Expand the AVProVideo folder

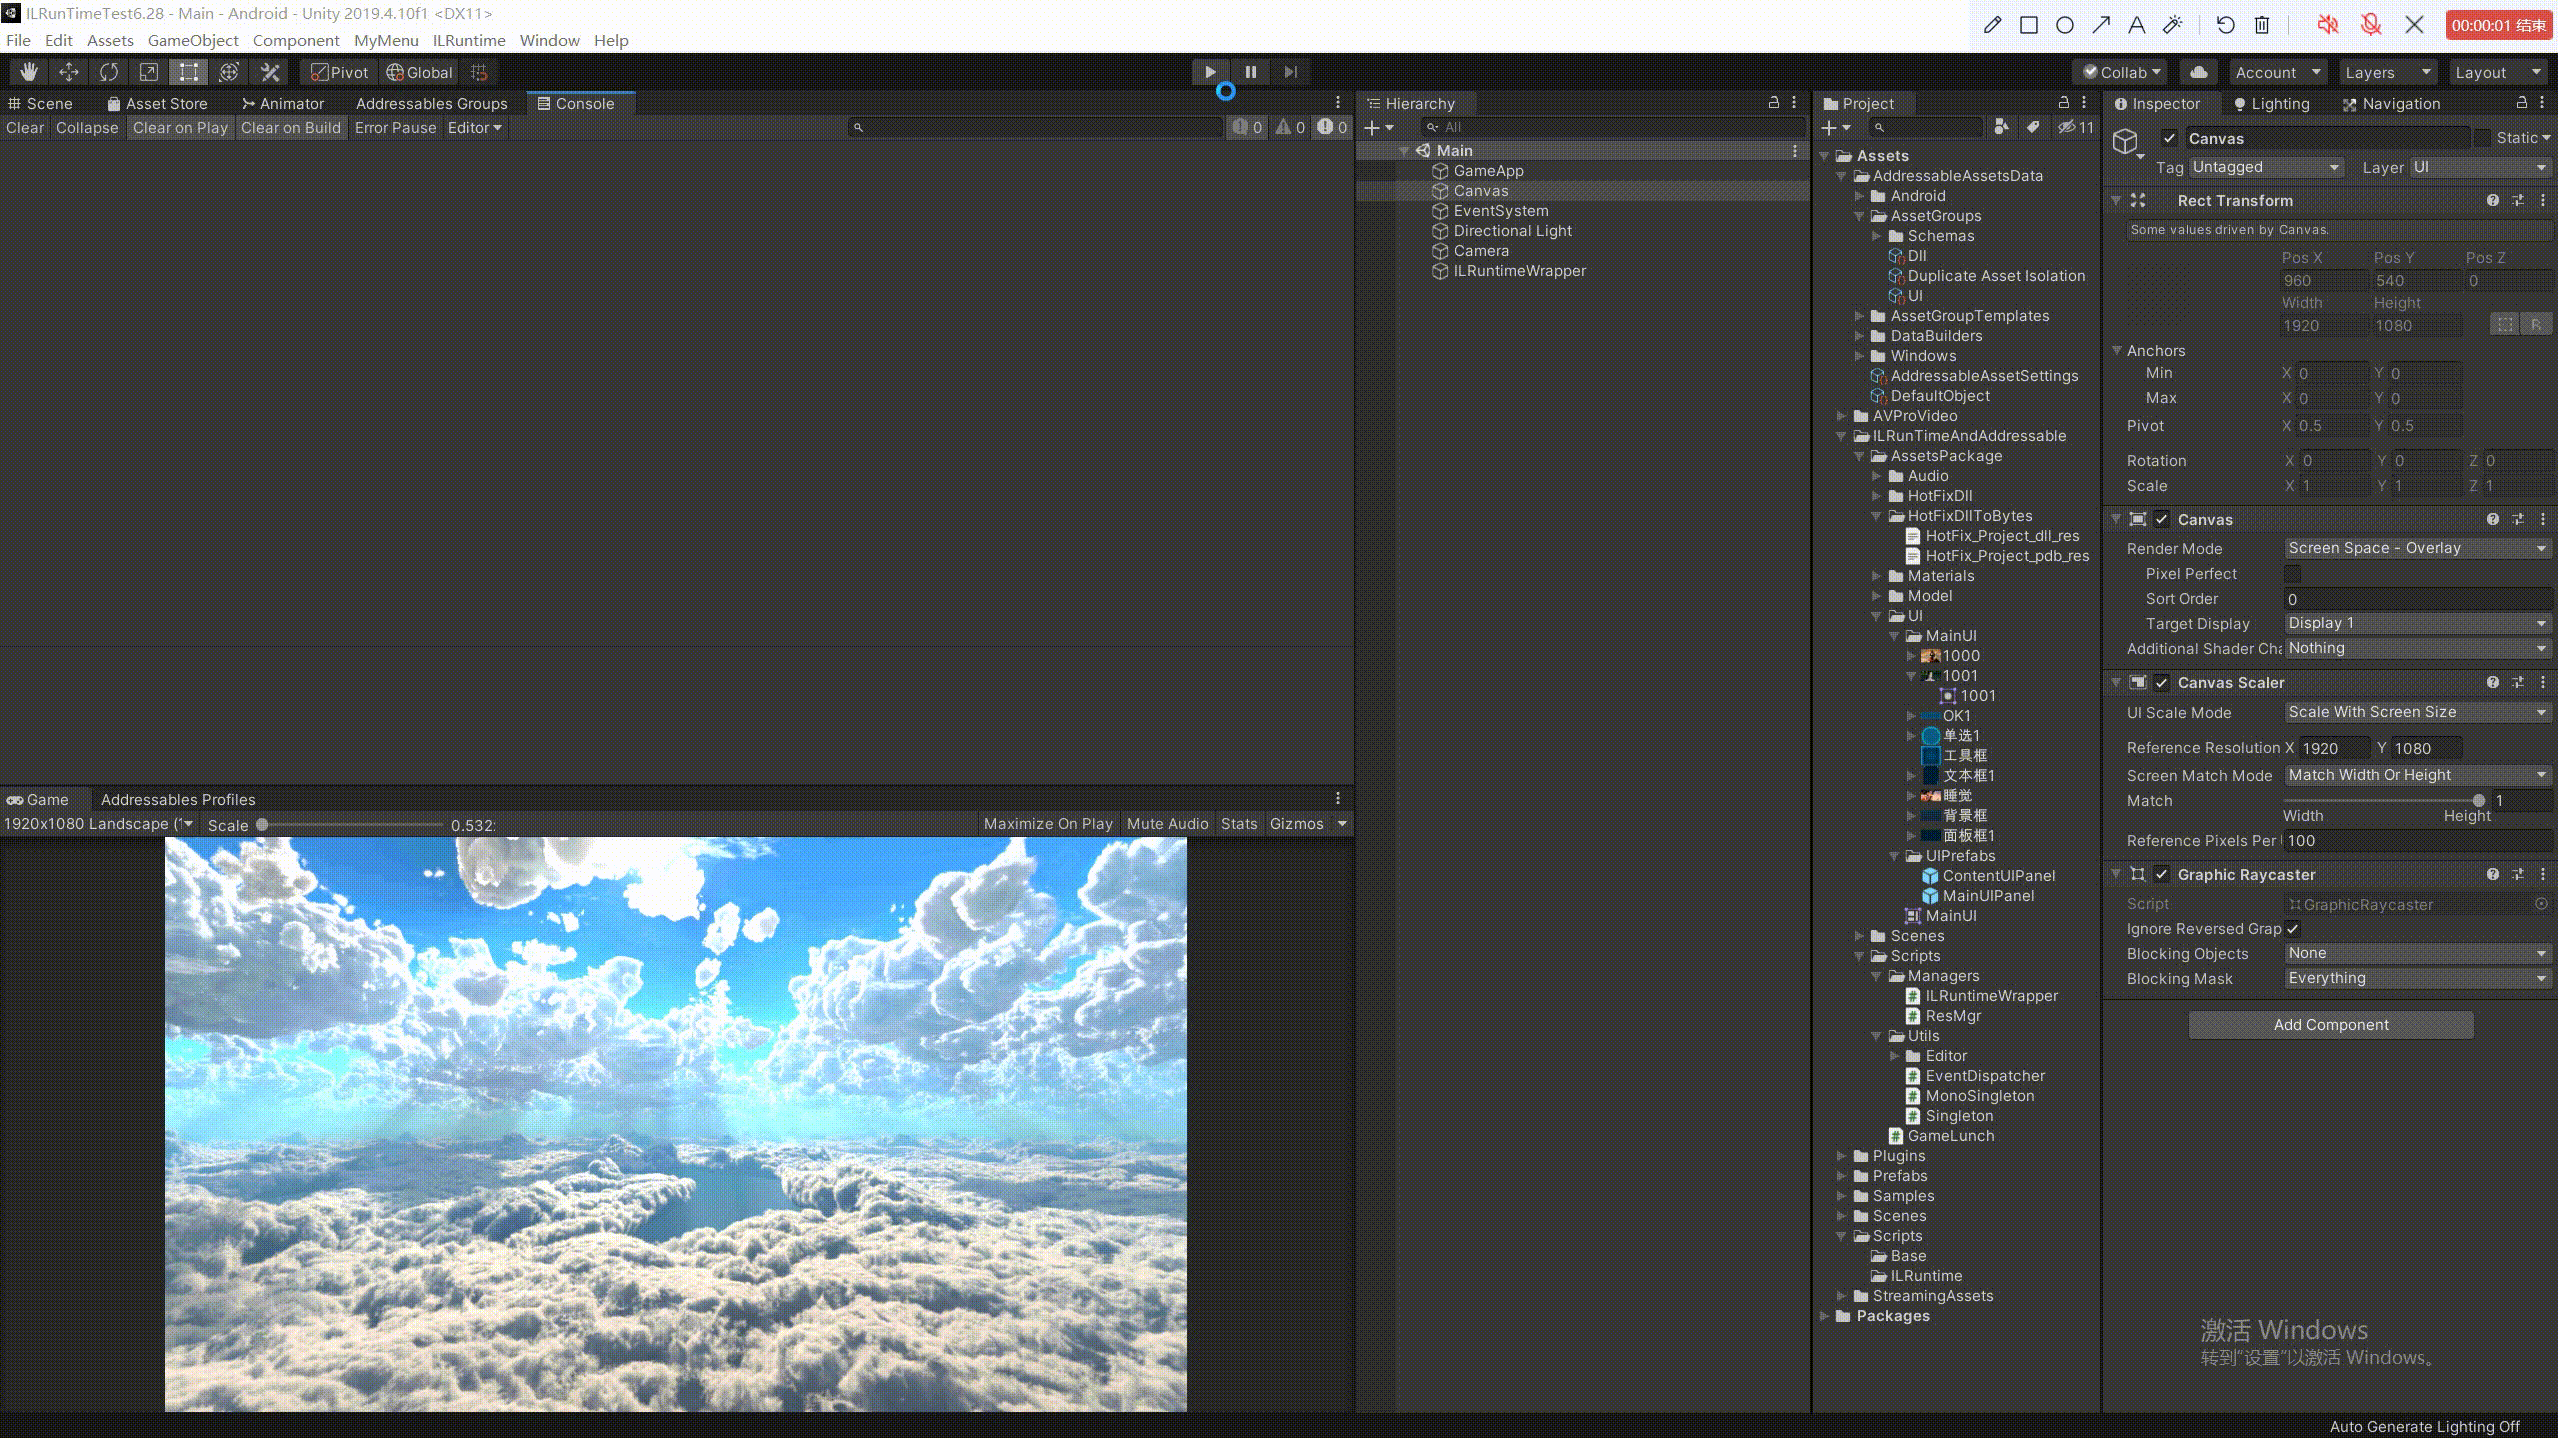click(x=1841, y=416)
